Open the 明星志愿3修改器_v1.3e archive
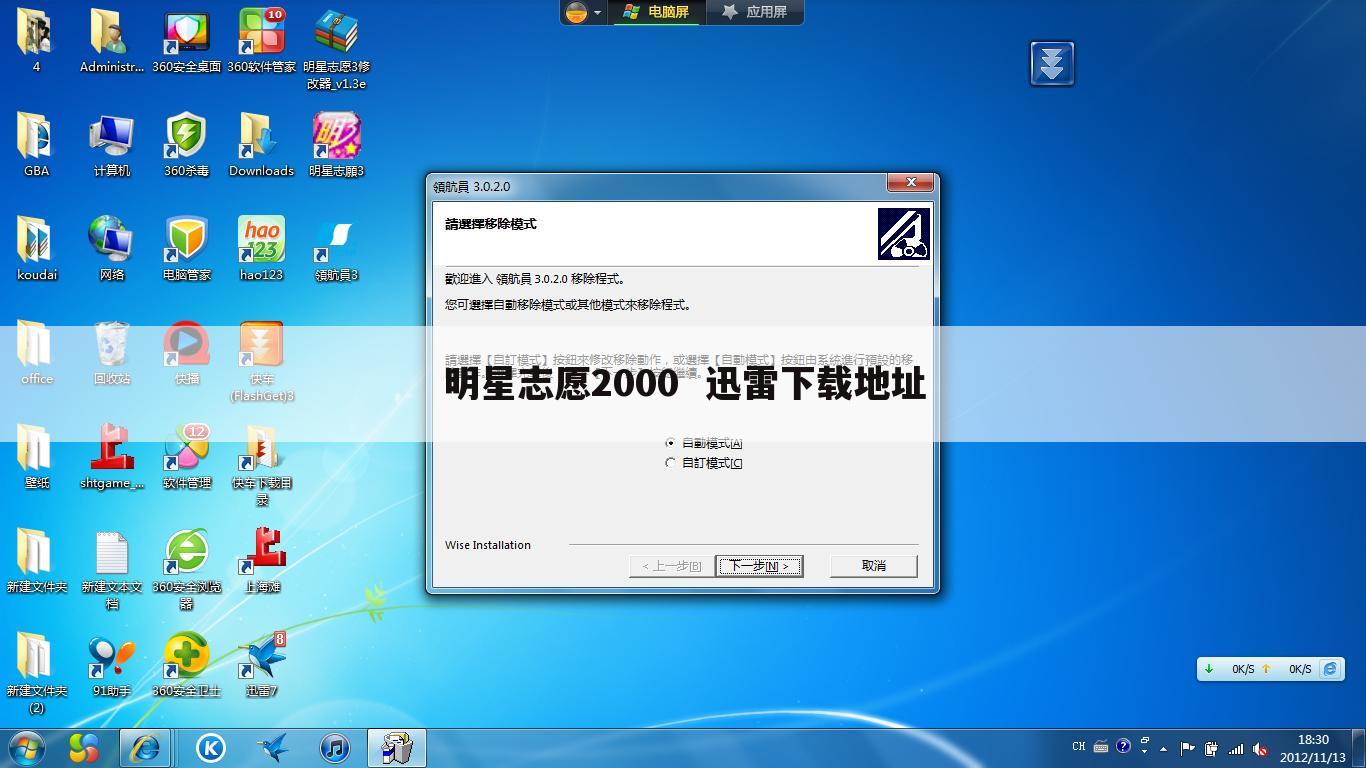This screenshot has height=768, width=1366. [336, 48]
